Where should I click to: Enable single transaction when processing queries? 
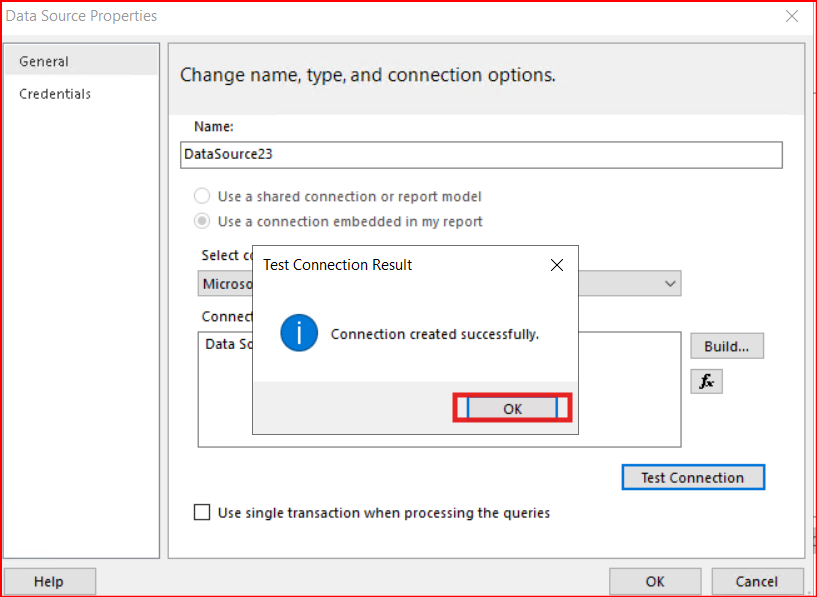tap(202, 513)
